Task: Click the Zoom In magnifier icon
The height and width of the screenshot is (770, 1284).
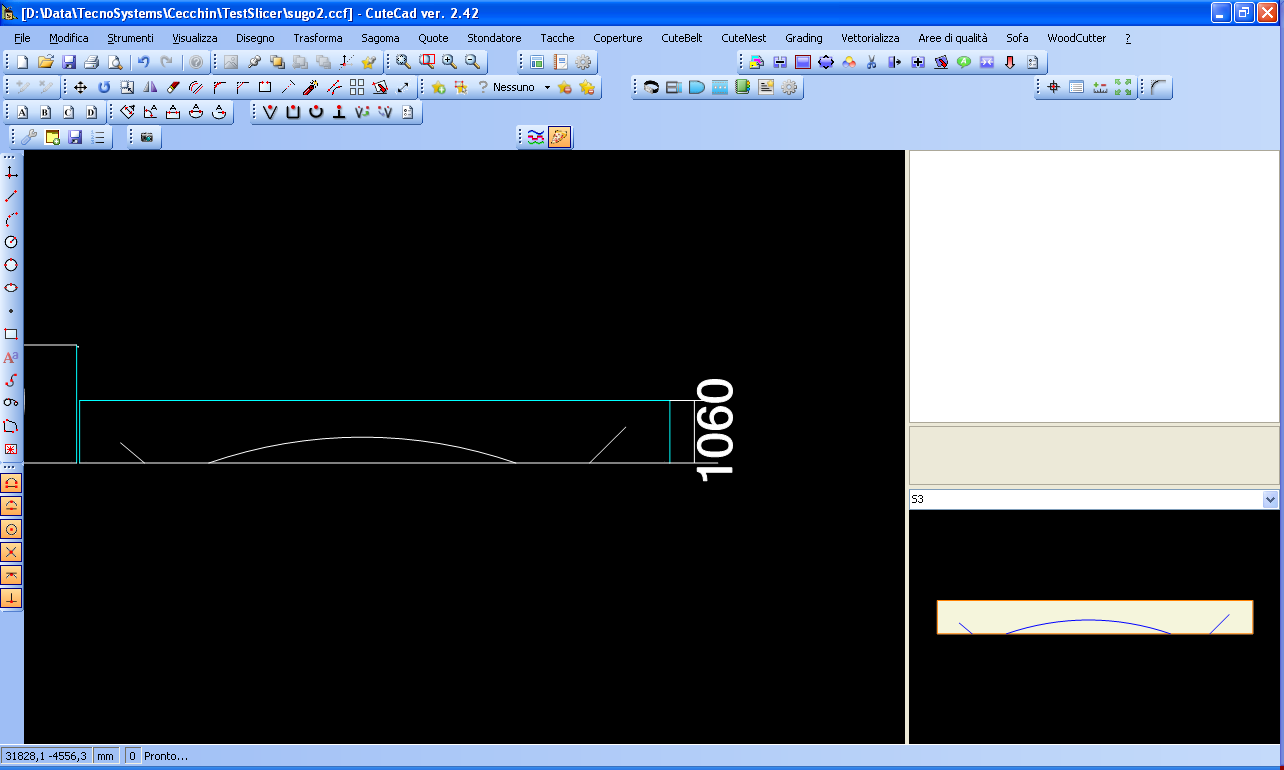Action: pos(450,62)
